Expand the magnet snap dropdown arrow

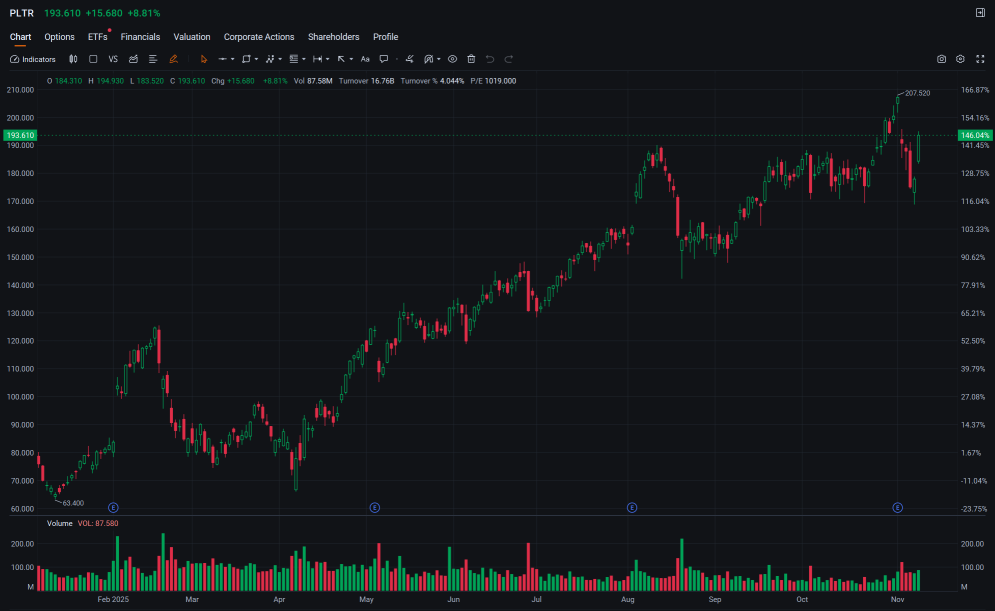(439, 59)
